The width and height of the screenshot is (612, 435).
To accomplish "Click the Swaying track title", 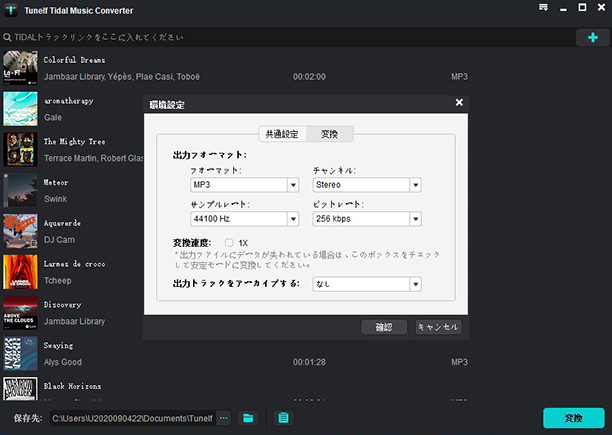I will [x=58, y=346].
